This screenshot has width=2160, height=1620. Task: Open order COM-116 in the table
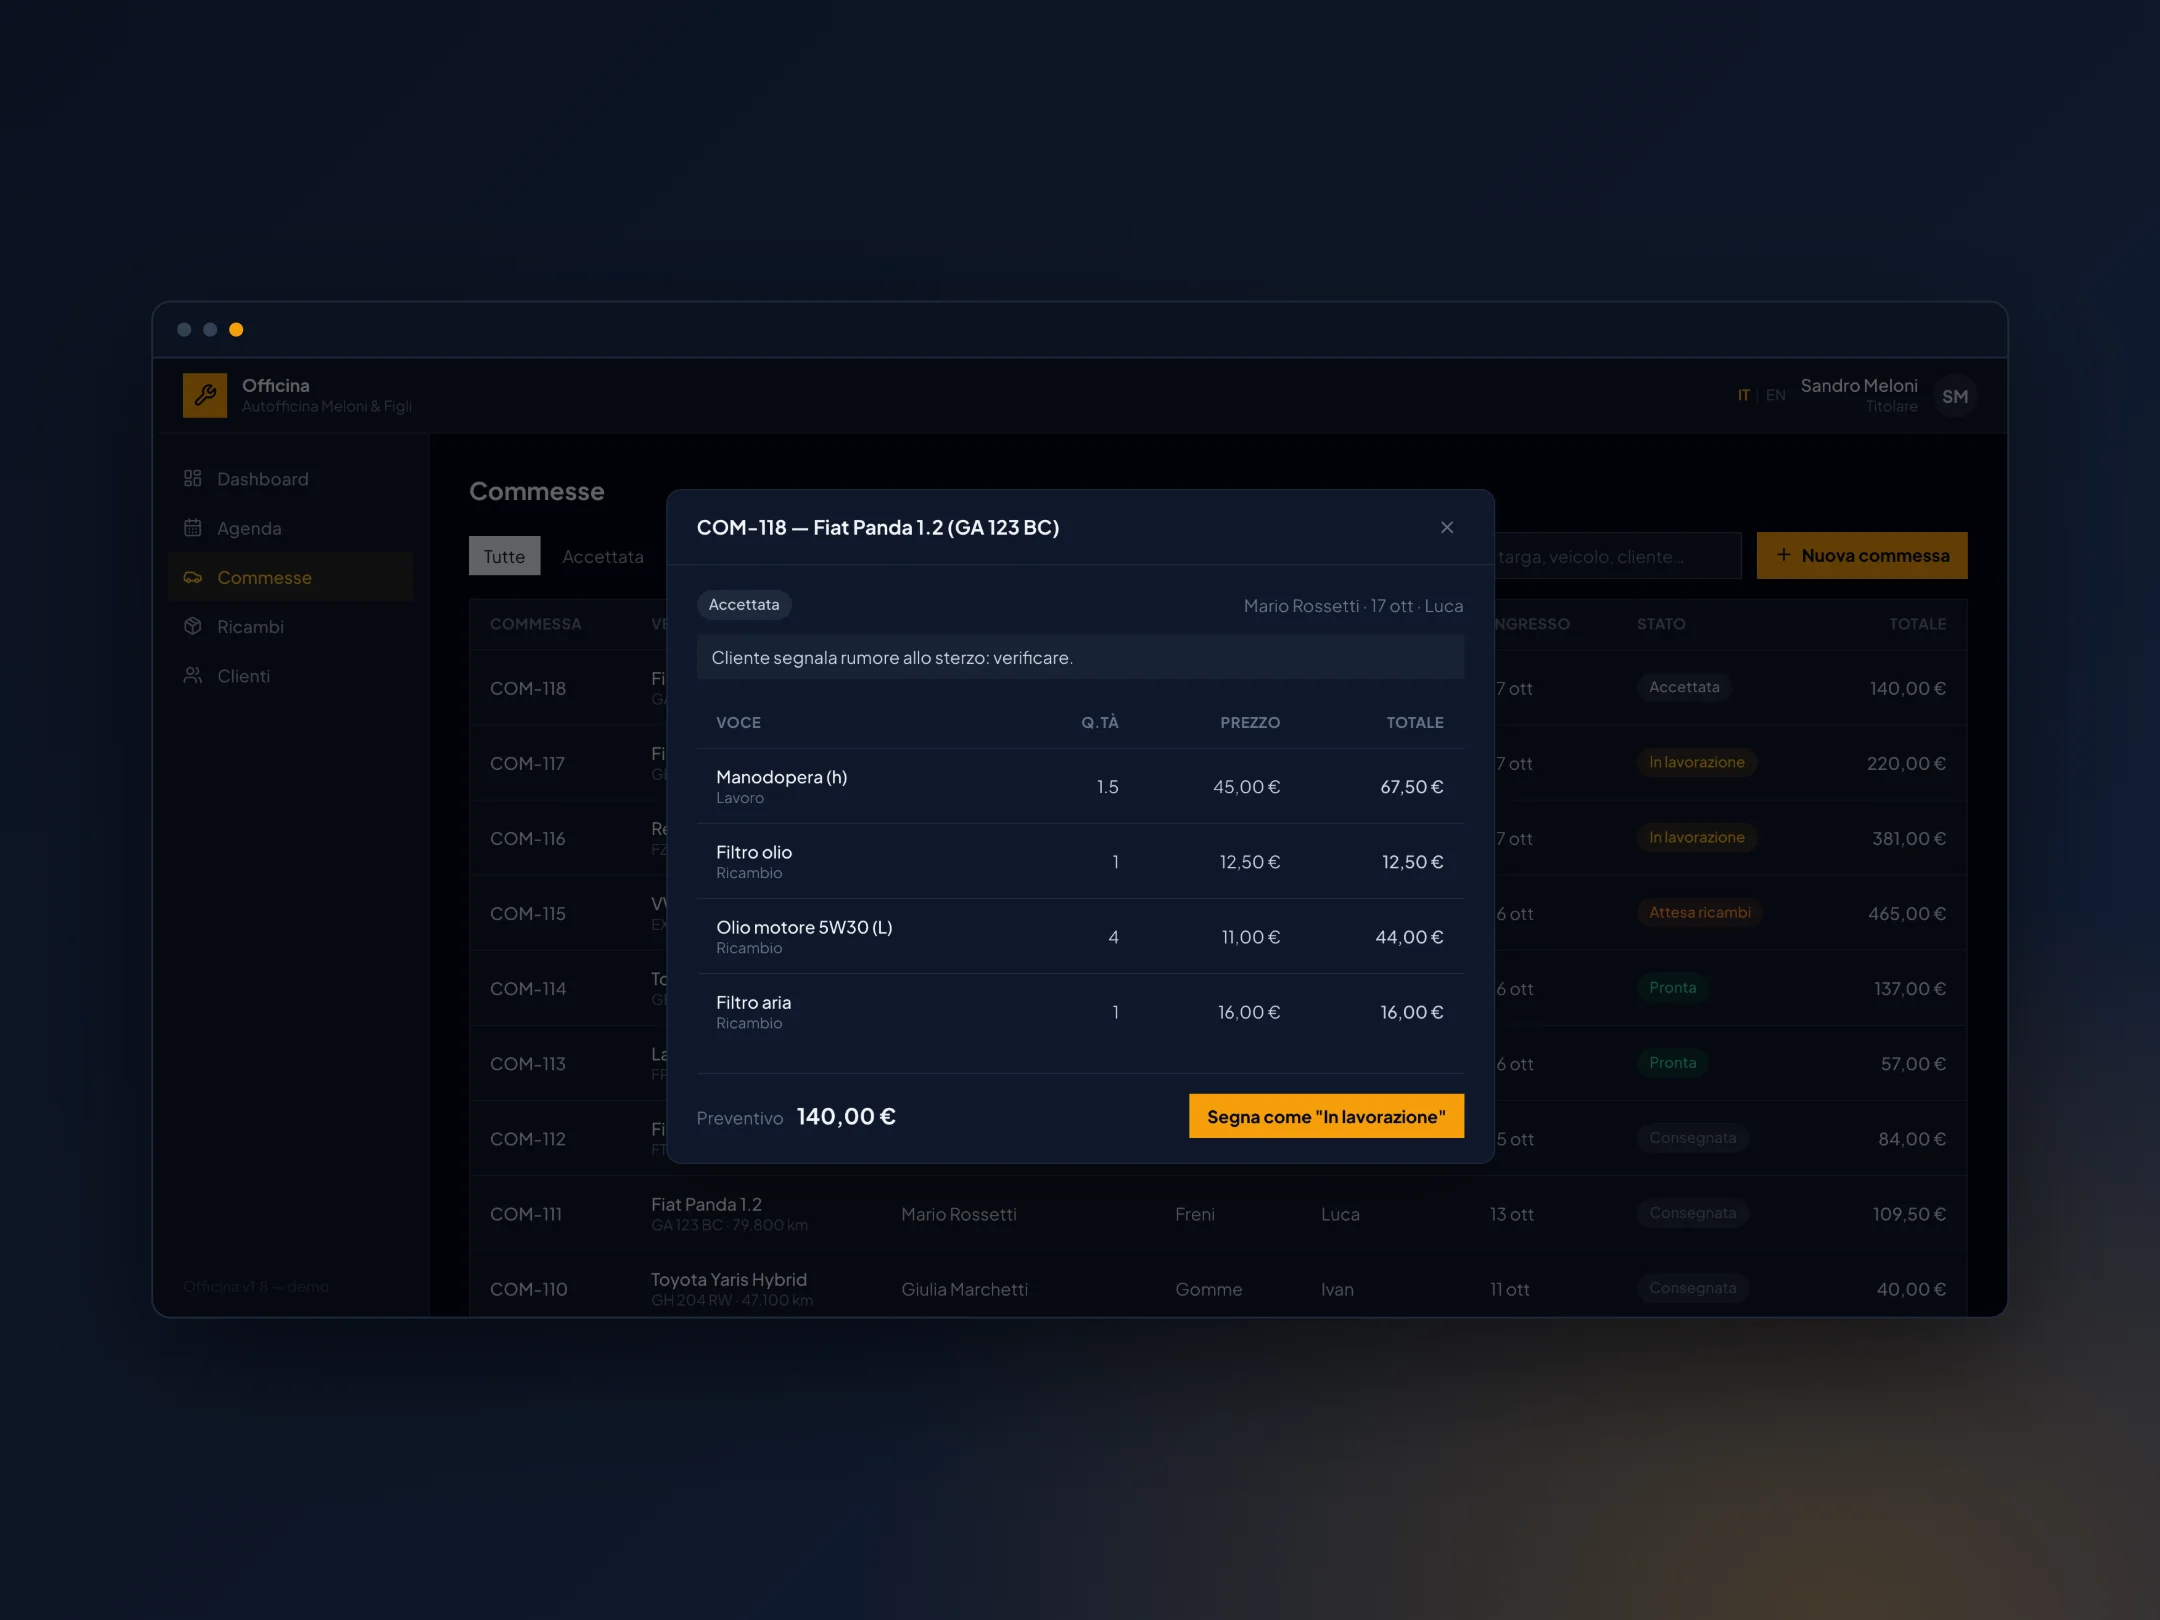point(527,838)
